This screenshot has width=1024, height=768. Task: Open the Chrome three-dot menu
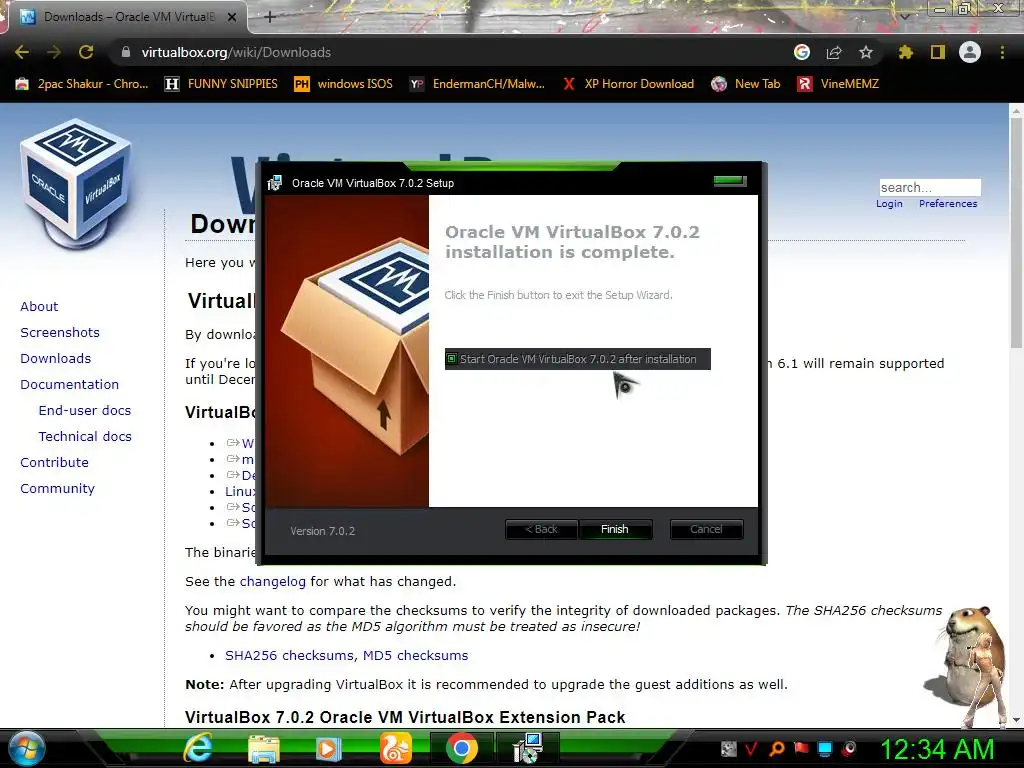[1002, 52]
